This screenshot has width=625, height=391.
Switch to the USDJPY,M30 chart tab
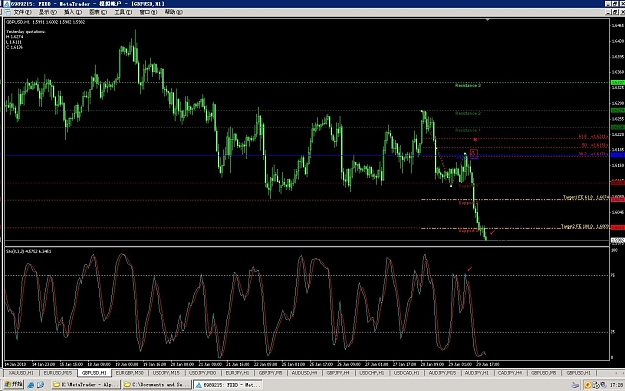coord(202,373)
